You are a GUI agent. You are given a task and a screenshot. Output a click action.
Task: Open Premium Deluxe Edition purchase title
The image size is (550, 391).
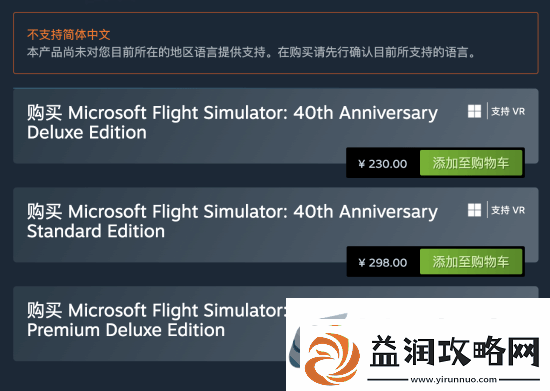click(156, 320)
